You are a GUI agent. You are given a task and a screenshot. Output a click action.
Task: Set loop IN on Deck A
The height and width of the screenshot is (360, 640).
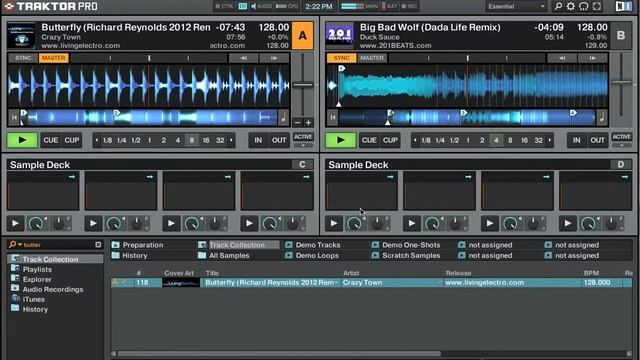click(258, 140)
